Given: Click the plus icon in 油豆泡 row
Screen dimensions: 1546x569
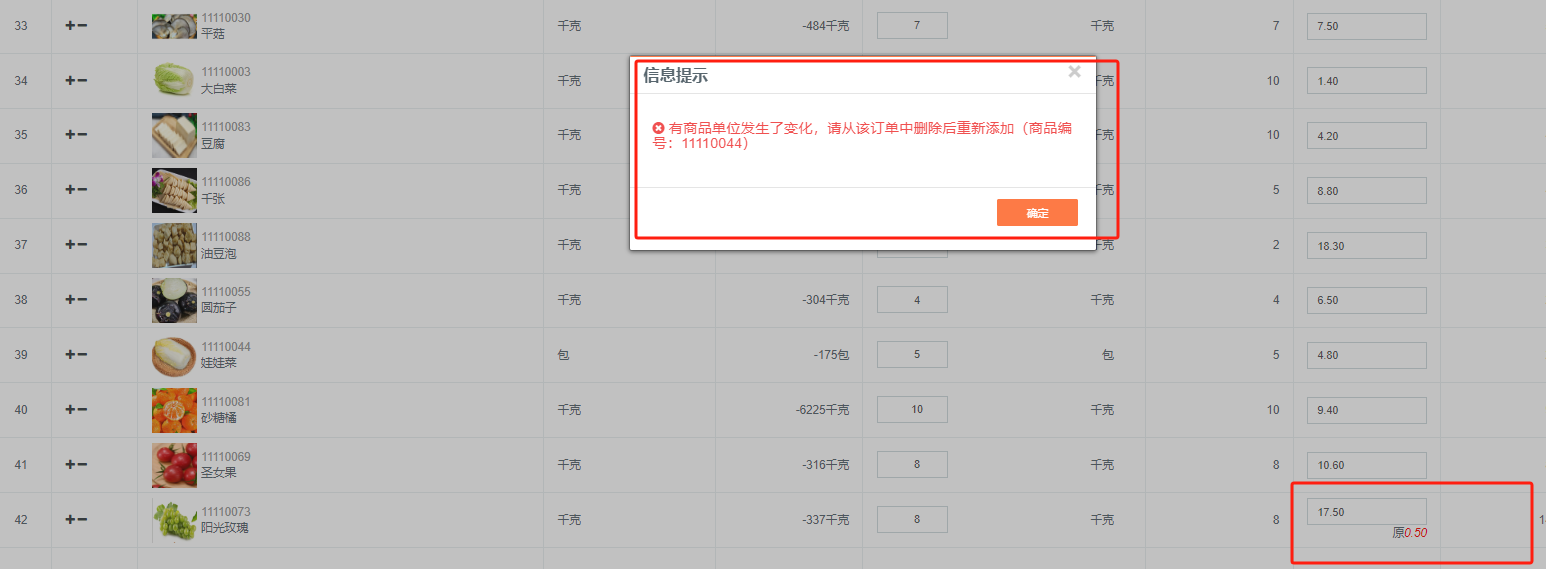Looking at the screenshot, I should tap(70, 245).
